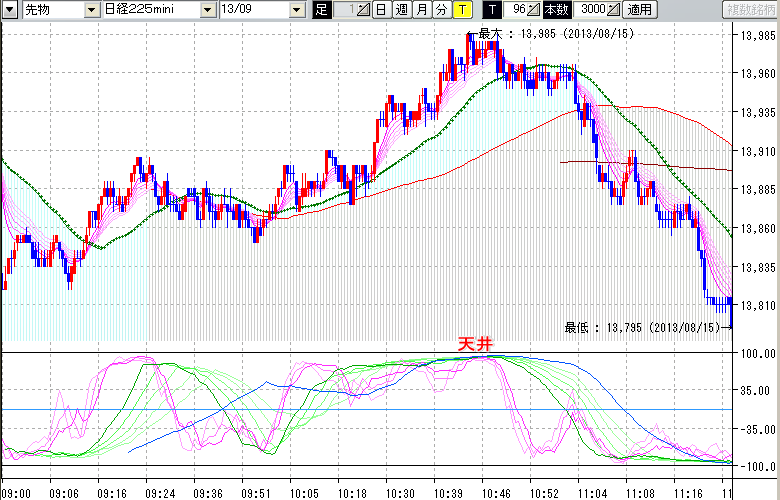Image resolution: width=780 pixels, height=500 pixels.
Task: Click spinner beside the 96 tick value
Action: pos(533,10)
